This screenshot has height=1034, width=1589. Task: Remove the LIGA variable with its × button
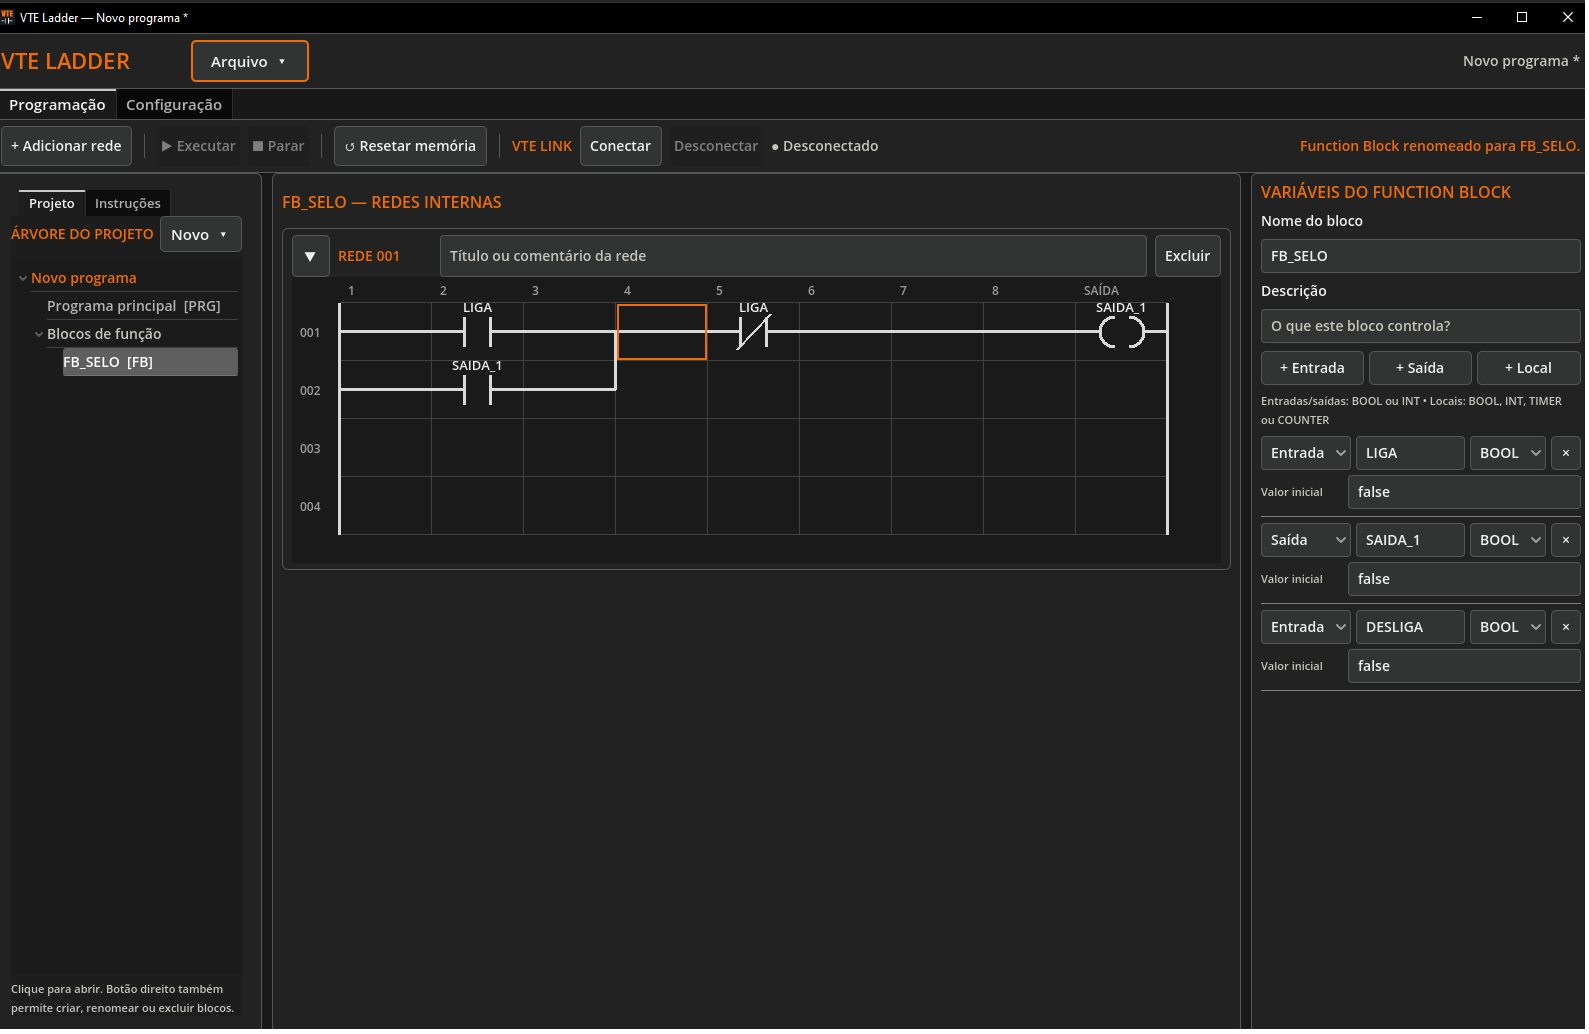coord(1566,453)
